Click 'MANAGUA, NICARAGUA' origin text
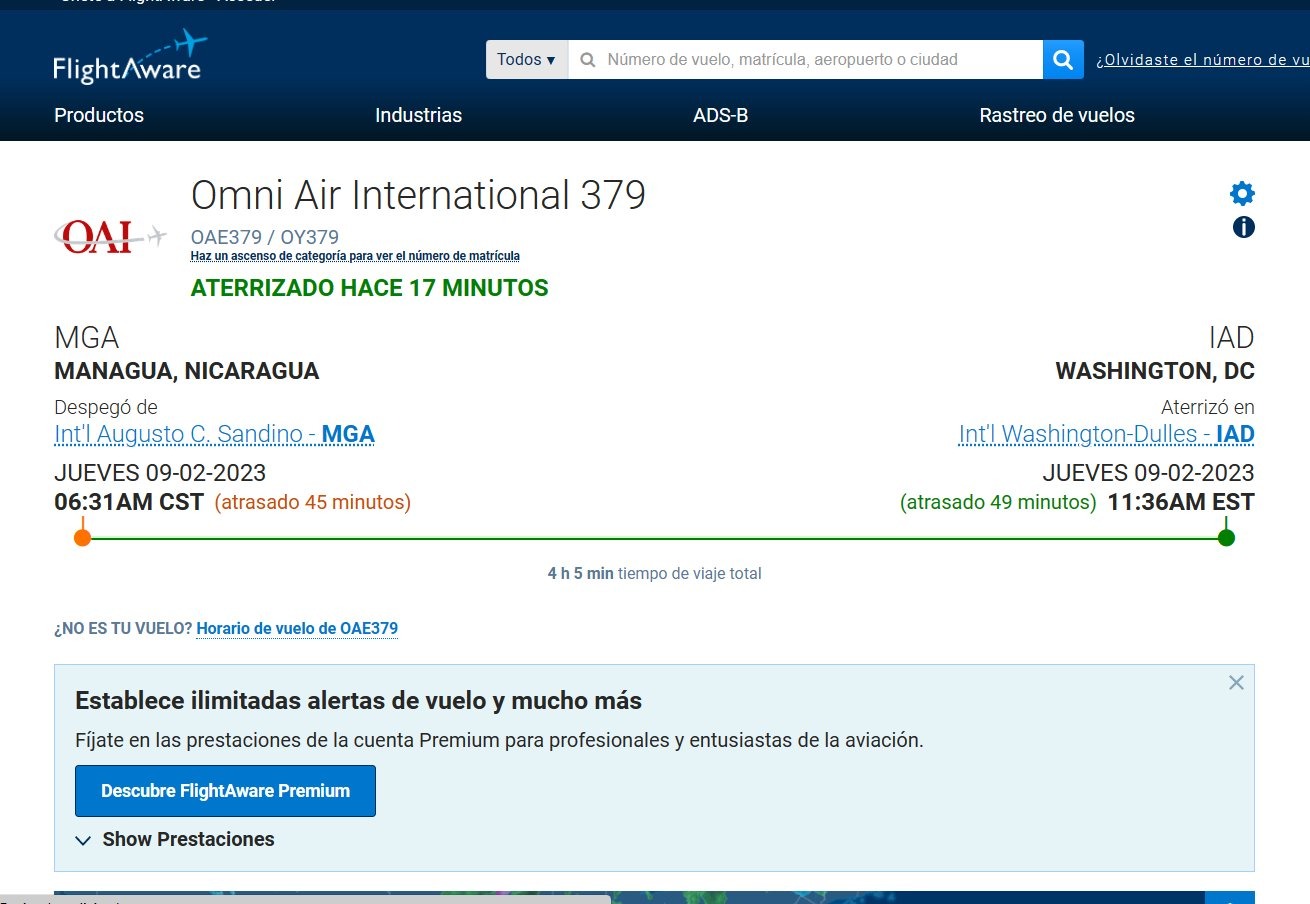 [x=187, y=371]
